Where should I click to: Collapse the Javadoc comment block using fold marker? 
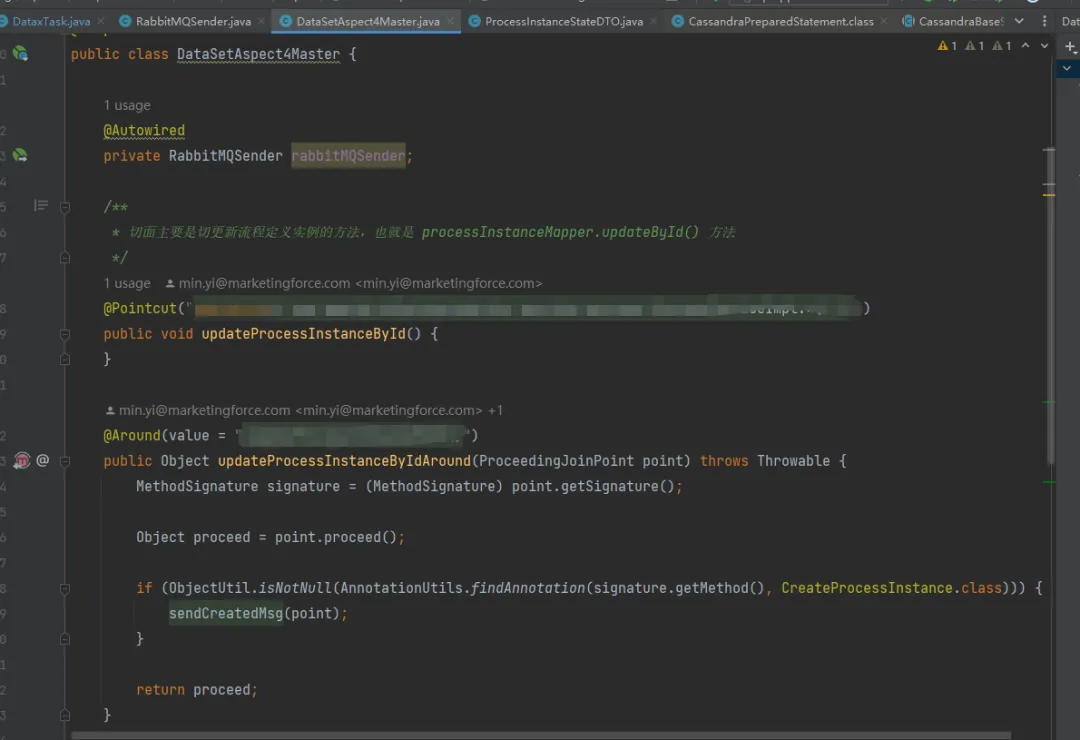(x=65, y=207)
